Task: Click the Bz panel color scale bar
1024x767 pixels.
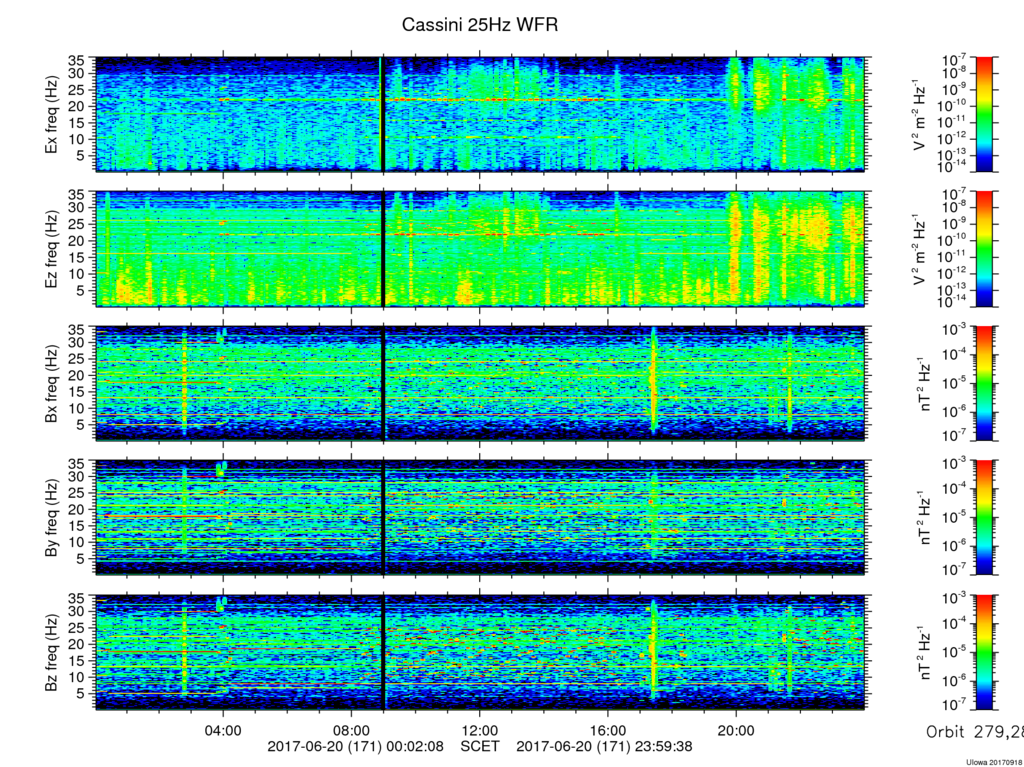Action: (x=984, y=652)
